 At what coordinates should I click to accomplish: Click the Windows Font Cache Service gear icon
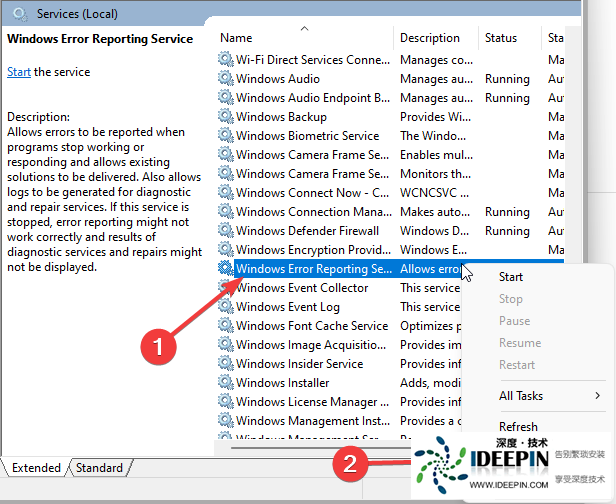(x=225, y=326)
